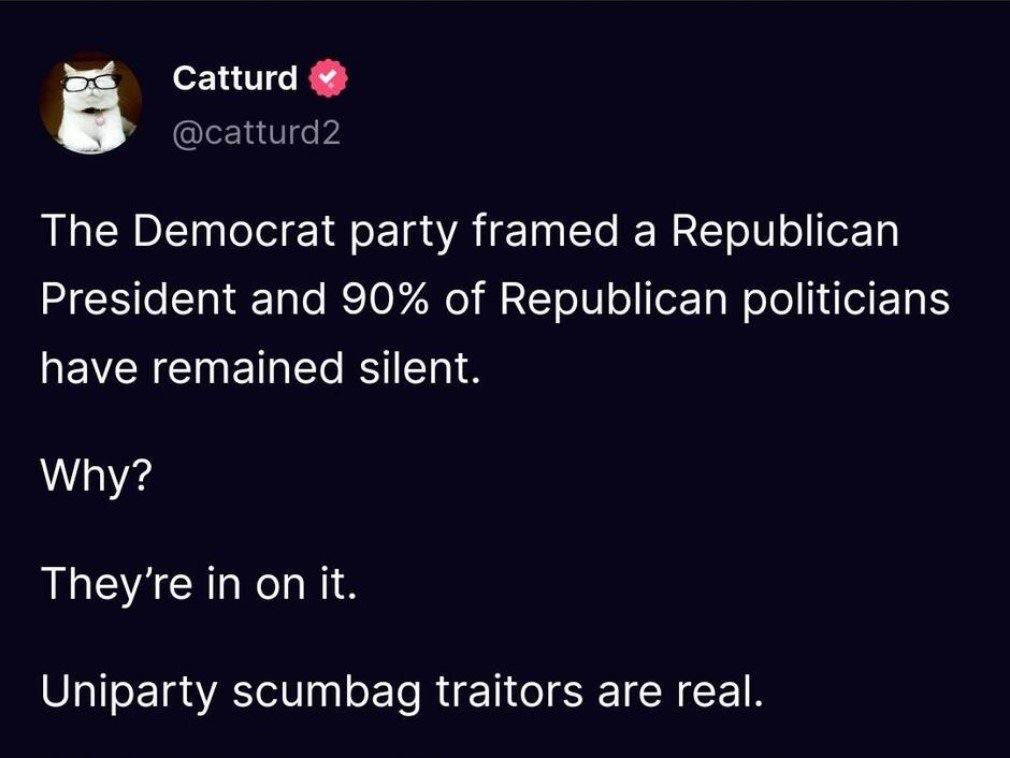Click the pink verified badge next to Catturd
The image size is (1010, 758).
330,79
